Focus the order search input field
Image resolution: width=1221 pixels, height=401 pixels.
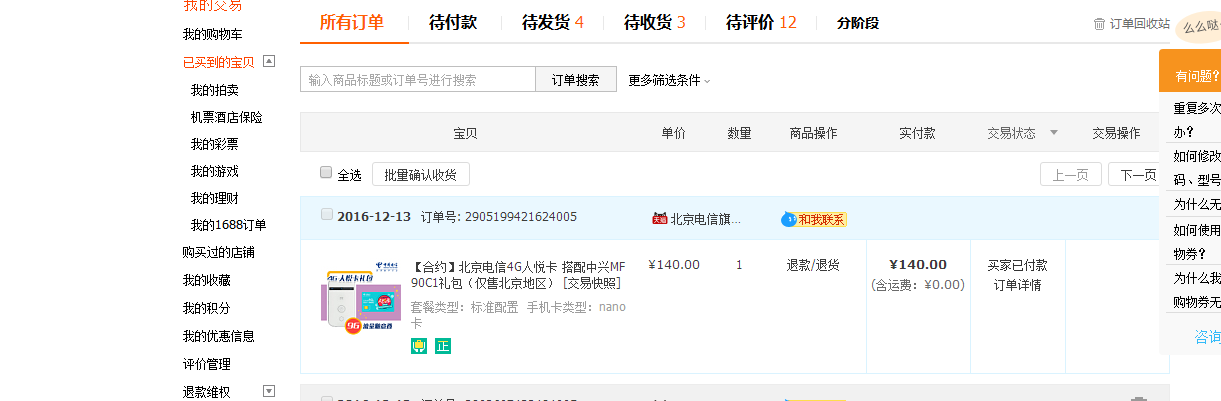click(x=418, y=80)
